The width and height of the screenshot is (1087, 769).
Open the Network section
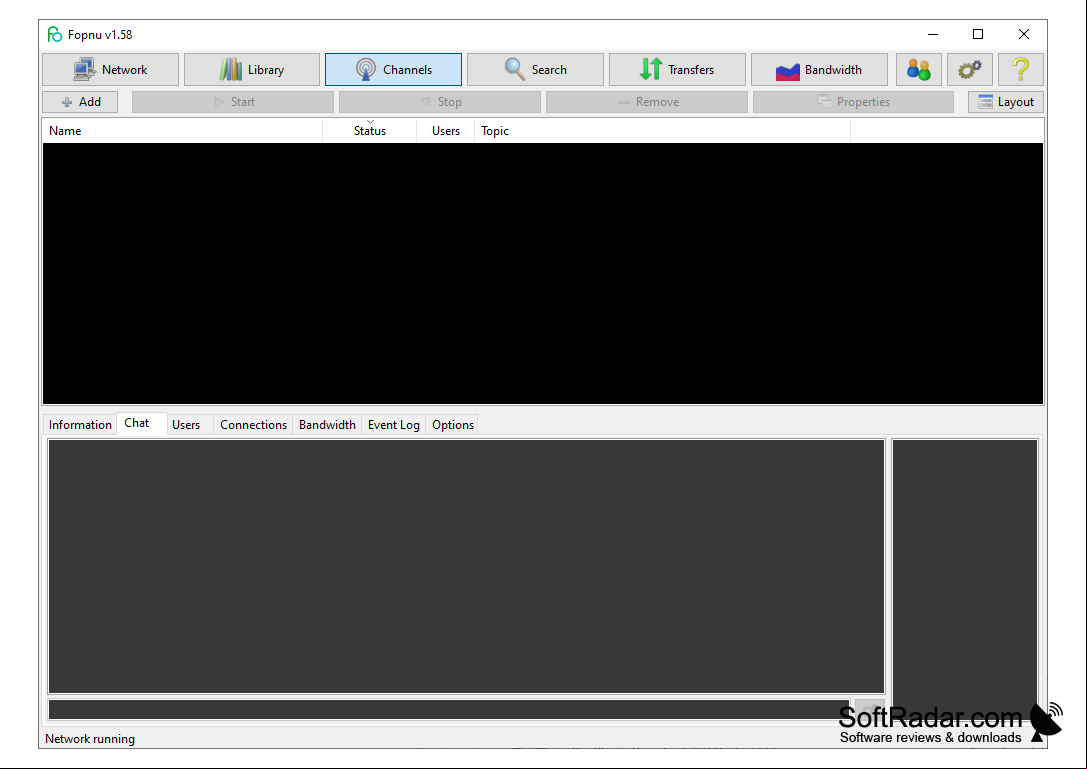(110, 69)
